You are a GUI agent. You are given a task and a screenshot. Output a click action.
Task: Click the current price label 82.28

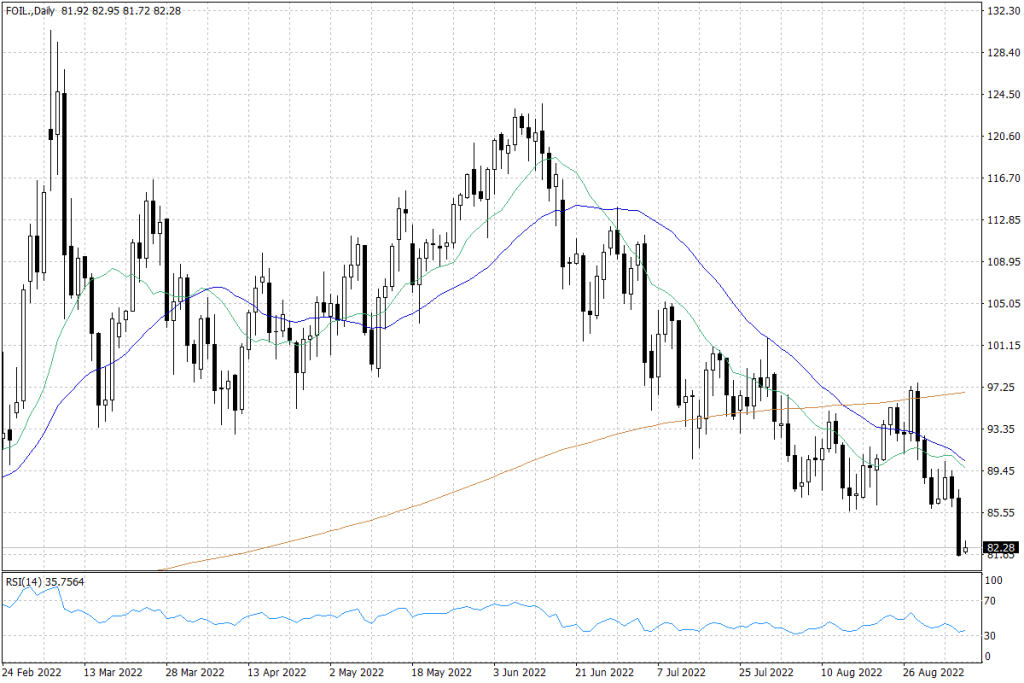click(x=1001, y=548)
